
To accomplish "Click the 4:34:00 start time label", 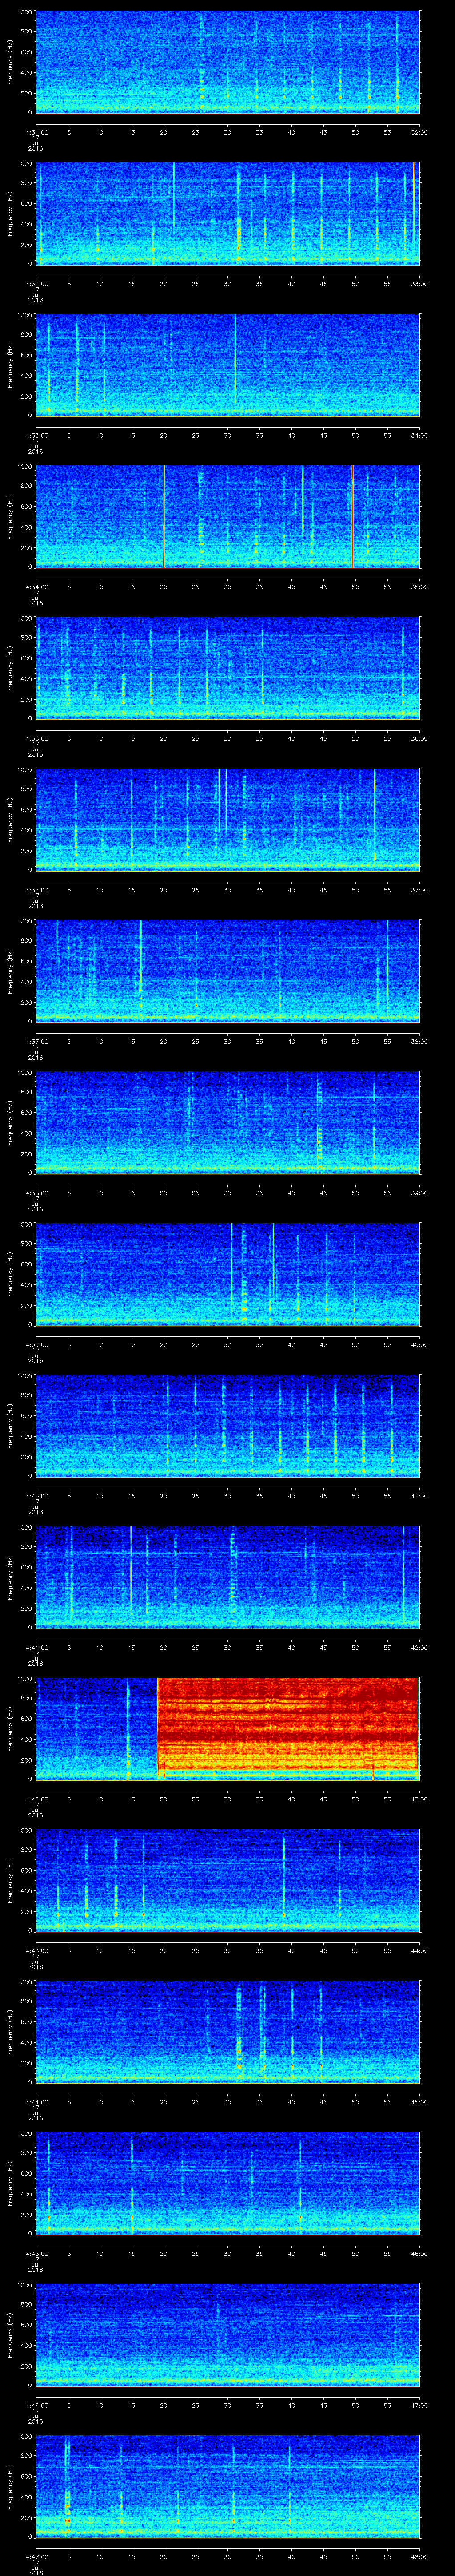I will point(36,587).
